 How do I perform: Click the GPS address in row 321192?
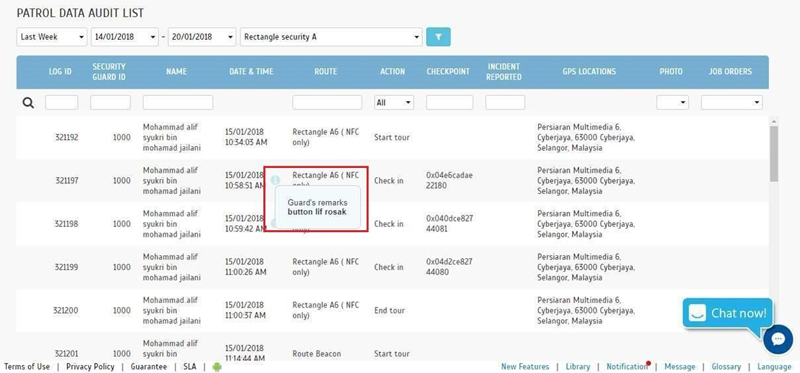pos(586,137)
